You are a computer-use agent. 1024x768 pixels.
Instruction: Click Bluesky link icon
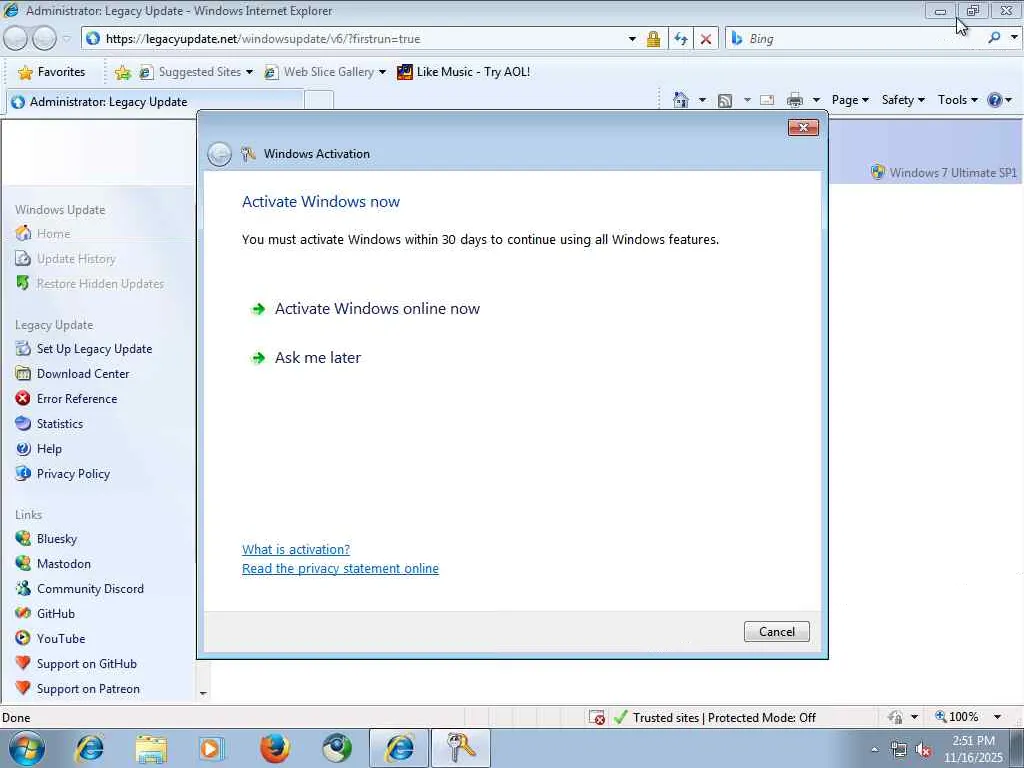tap(23, 539)
